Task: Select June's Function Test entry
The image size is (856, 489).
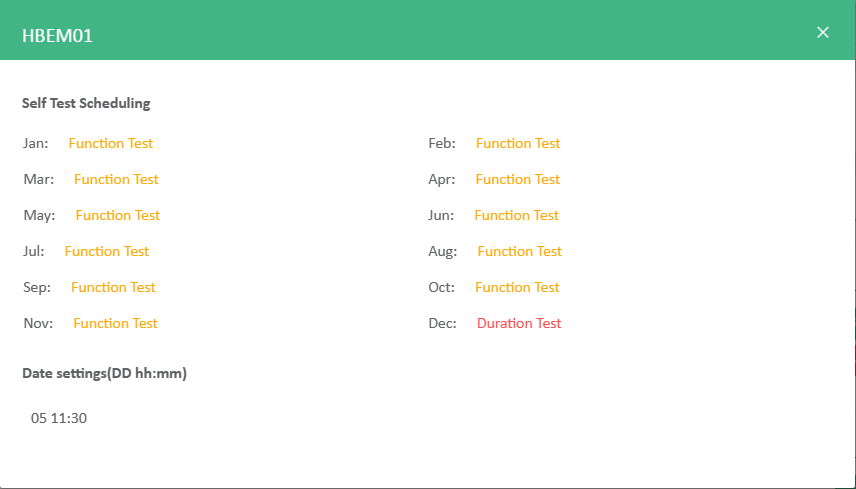Action: [516, 215]
